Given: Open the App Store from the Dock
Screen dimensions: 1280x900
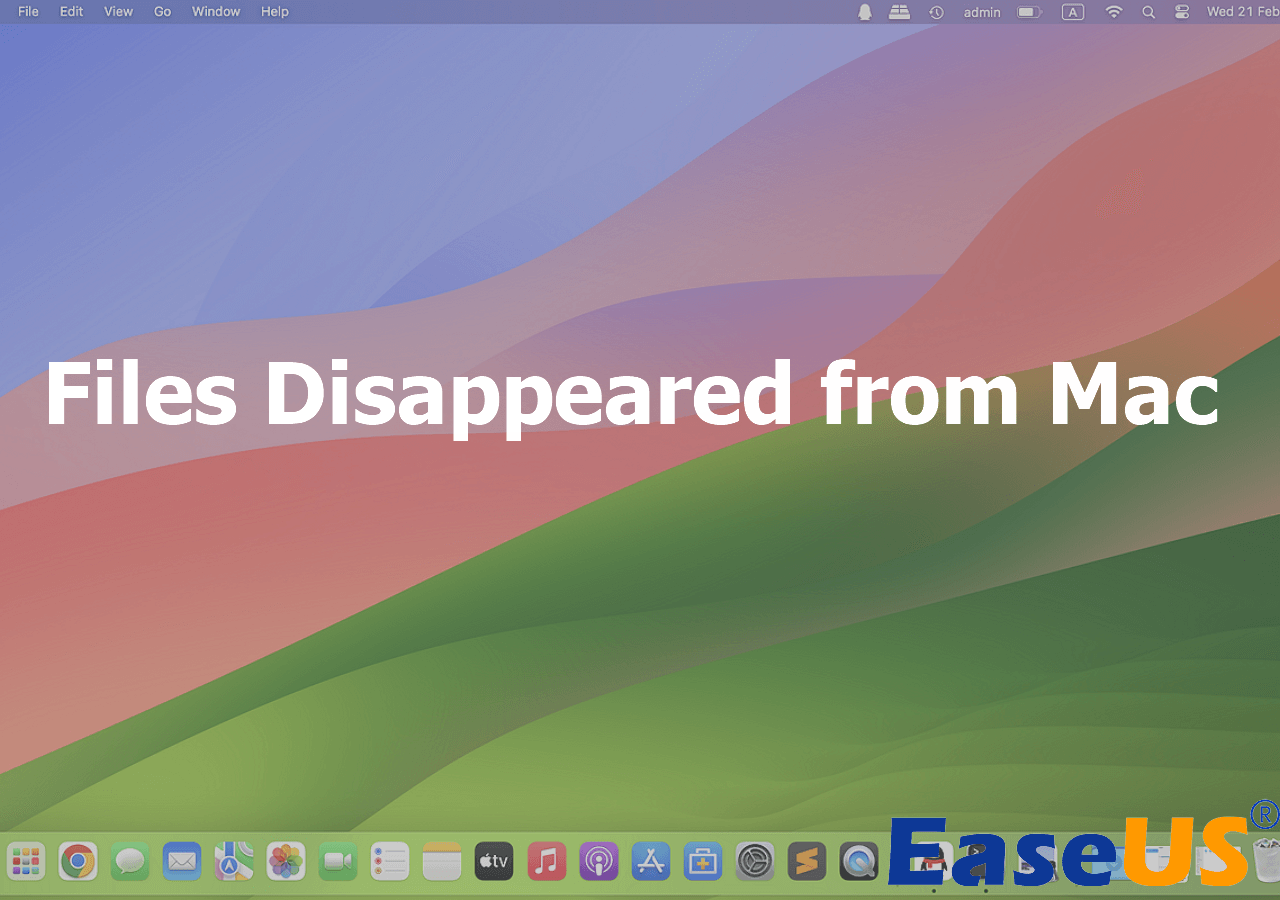Looking at the screenshot, I should click(x=650, y=861).
